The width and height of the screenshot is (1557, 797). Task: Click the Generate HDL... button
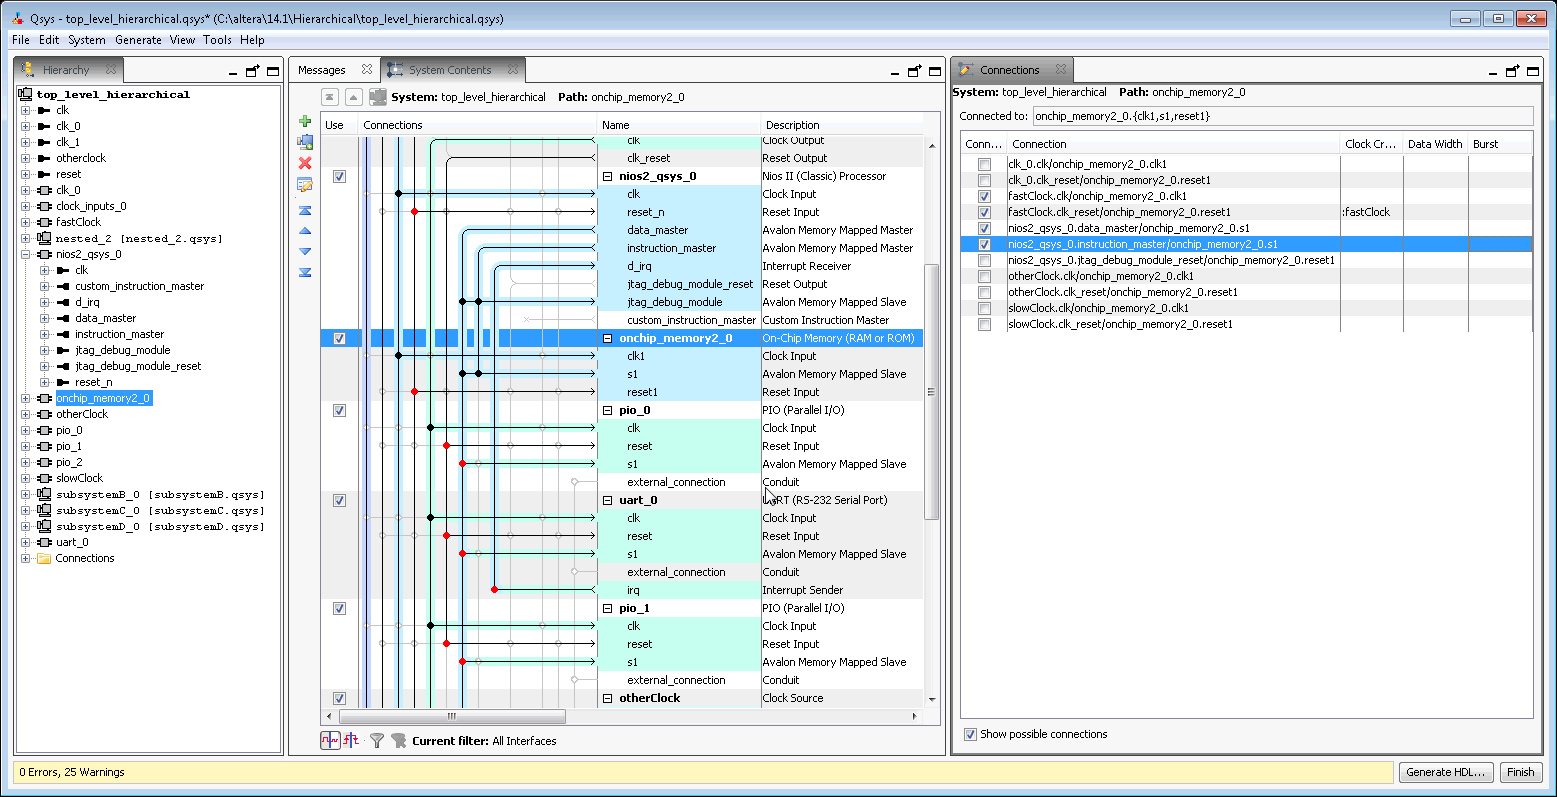[x=1444, y=772]
